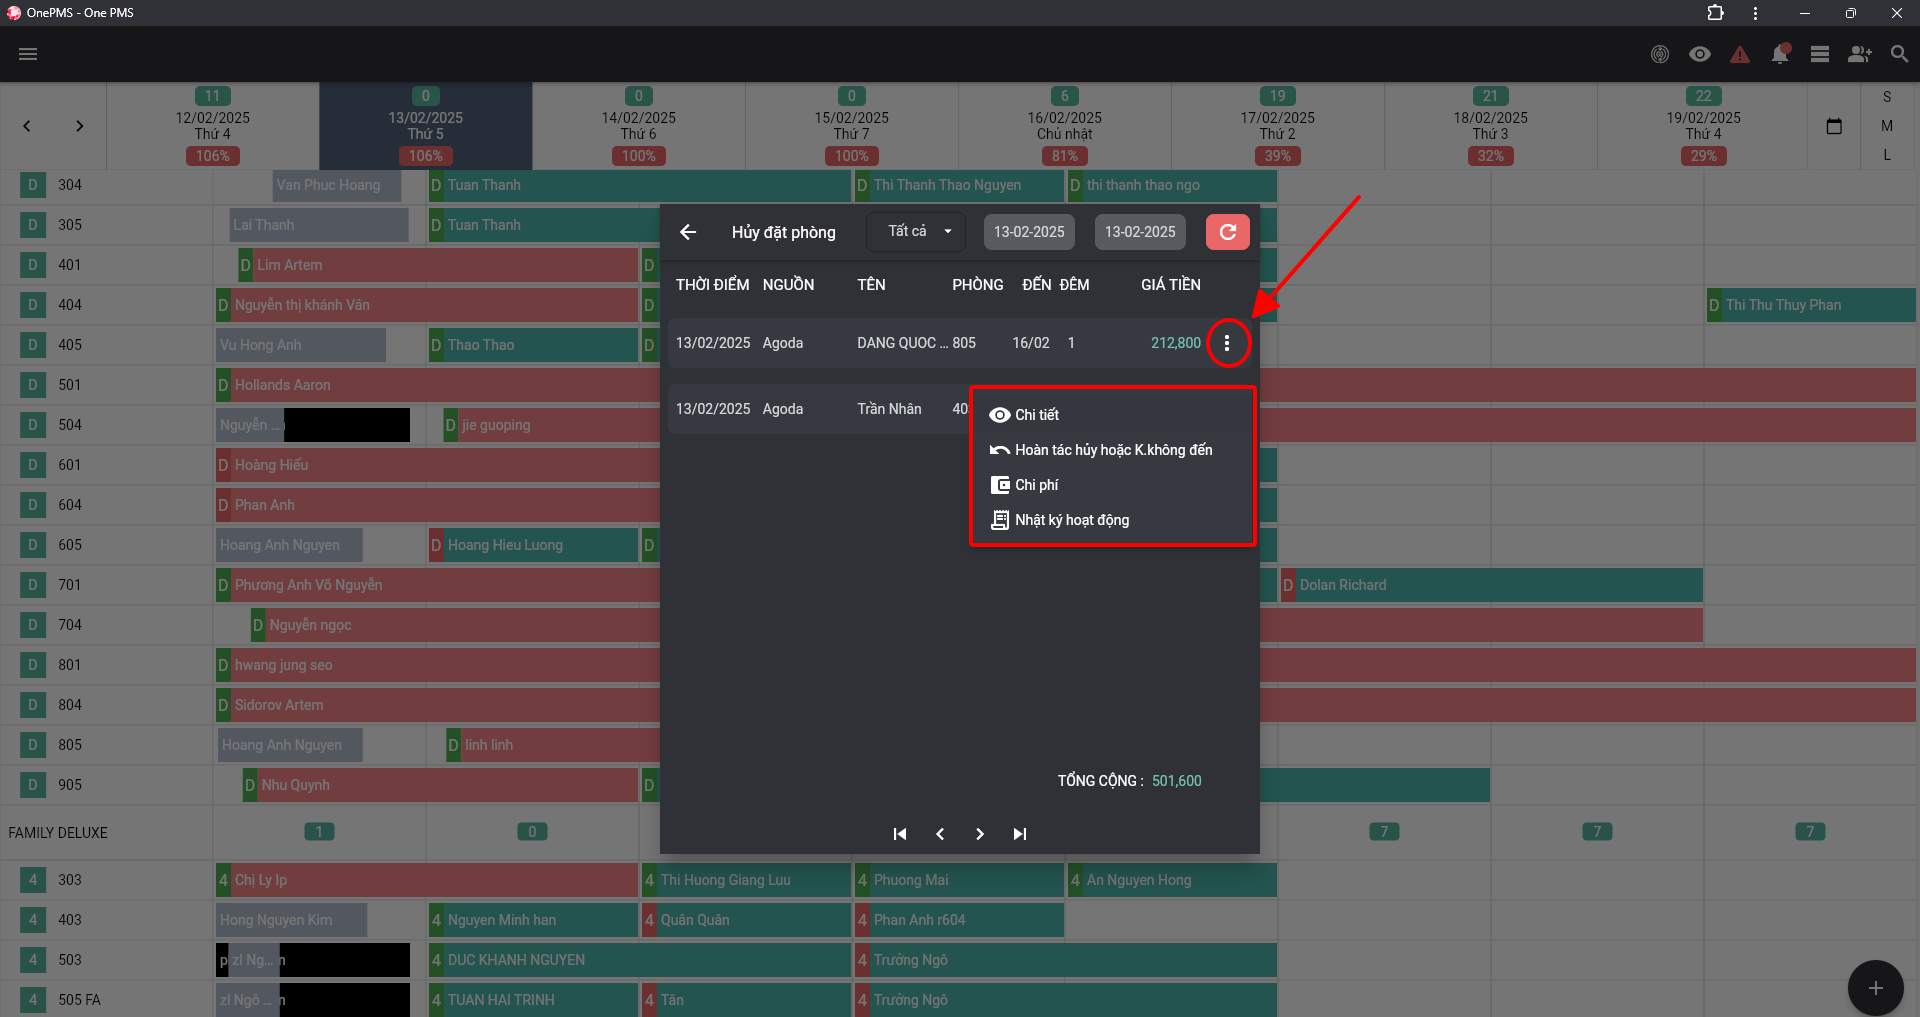The width and height of the screenshot is (1920, 1017).
Task: Pick the end date 13-02-2025 field
Action: click(x=1140, y=232)
